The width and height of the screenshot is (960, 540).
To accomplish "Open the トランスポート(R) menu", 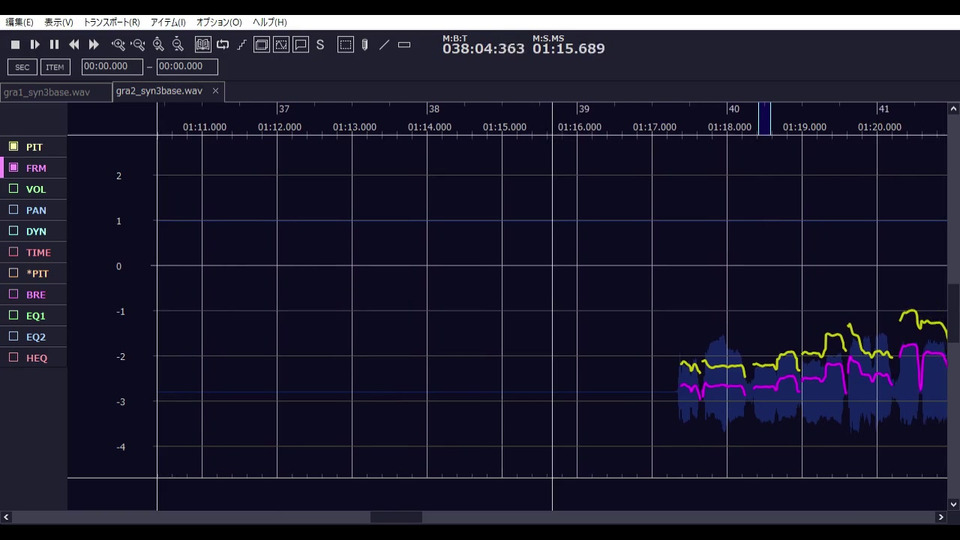I will tap(111, 22).
